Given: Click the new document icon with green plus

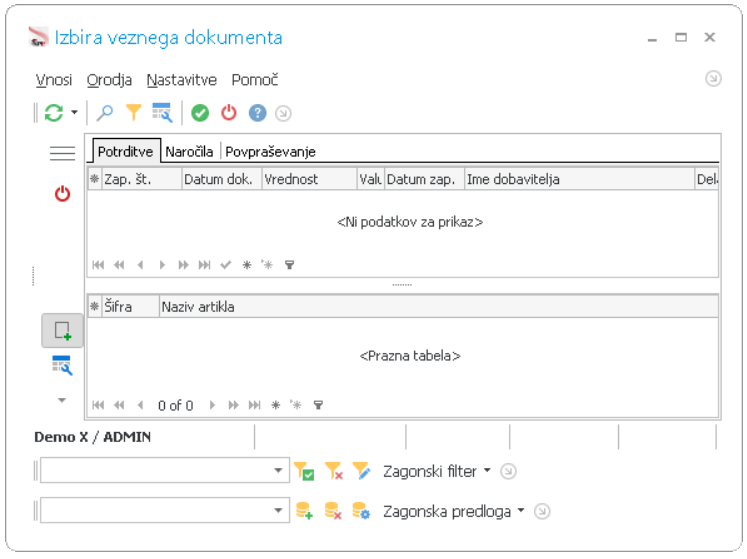Looking at the screenshot, I should pos(62,330).
